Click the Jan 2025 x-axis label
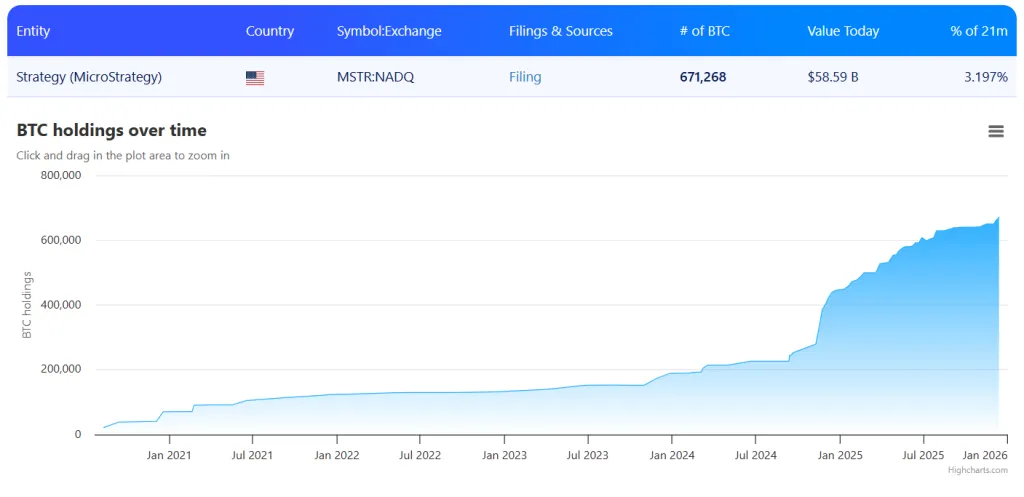The image size is (1024, 497). click(x=840, y=455)
